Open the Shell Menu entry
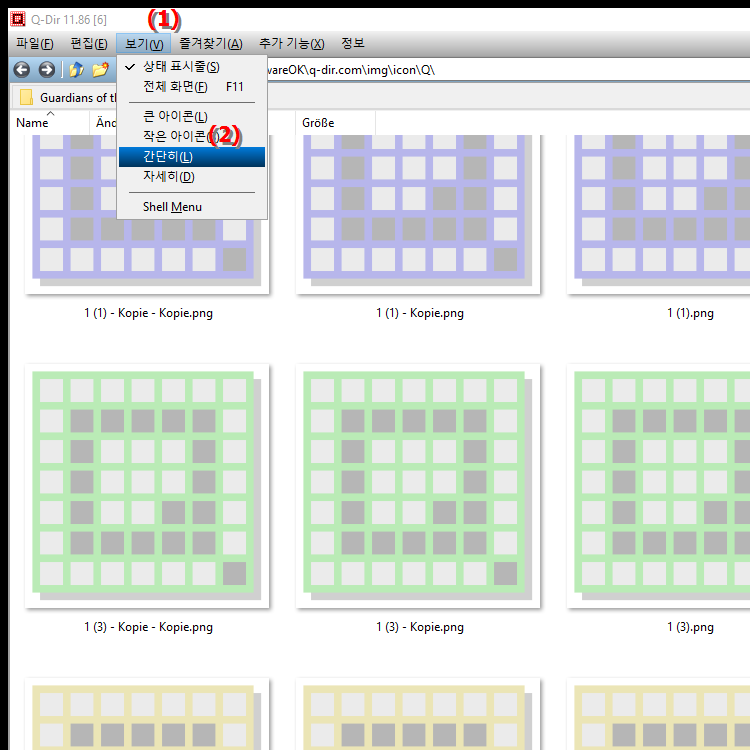 (x=172, y=207)
